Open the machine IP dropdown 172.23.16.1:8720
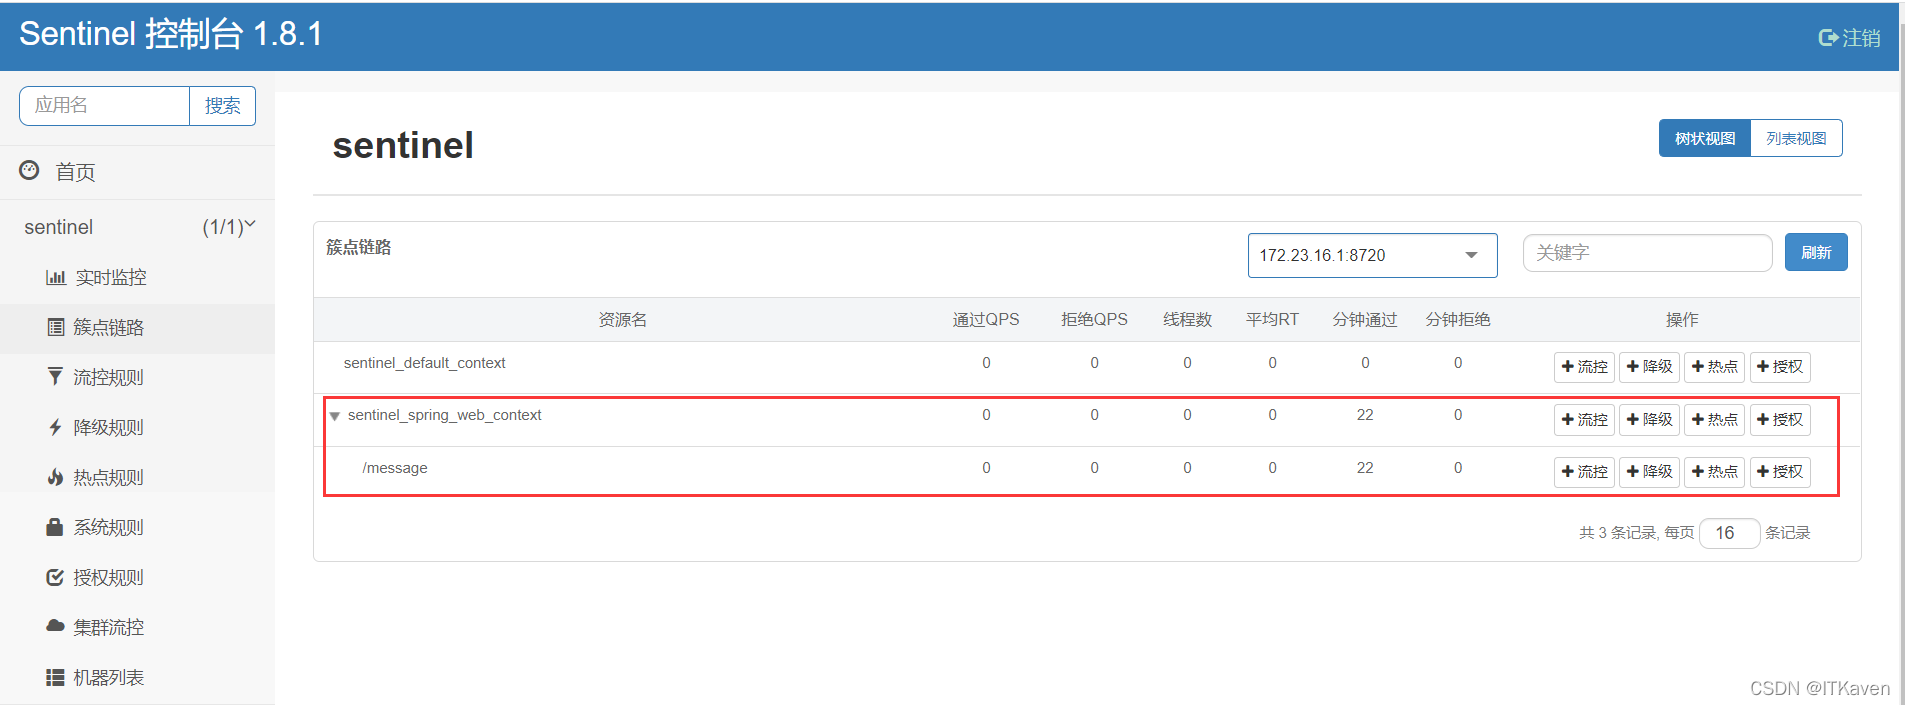1905x705 pixels. tap(1372, 255)
